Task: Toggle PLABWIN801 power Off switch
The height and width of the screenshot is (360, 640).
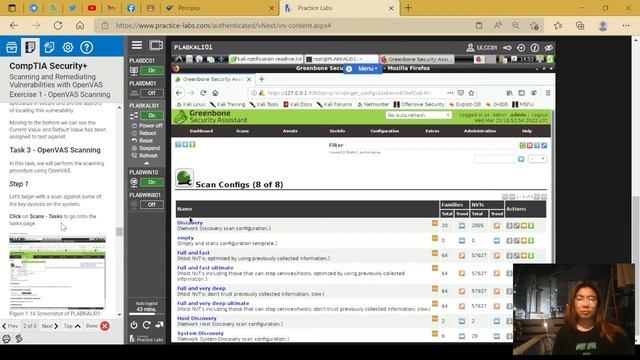Action: [x=151, y=204]
